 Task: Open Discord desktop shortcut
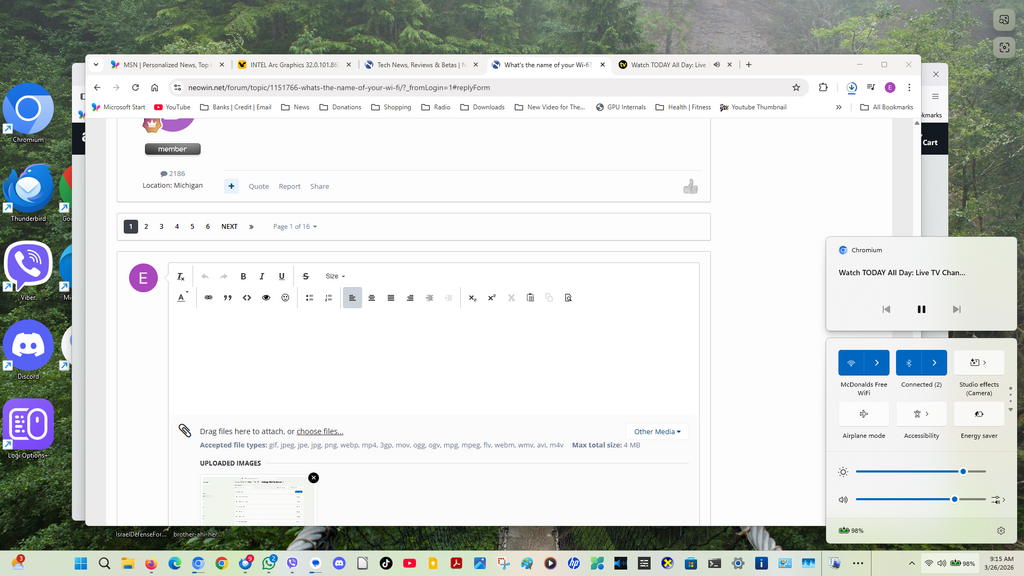click(28, 351)
